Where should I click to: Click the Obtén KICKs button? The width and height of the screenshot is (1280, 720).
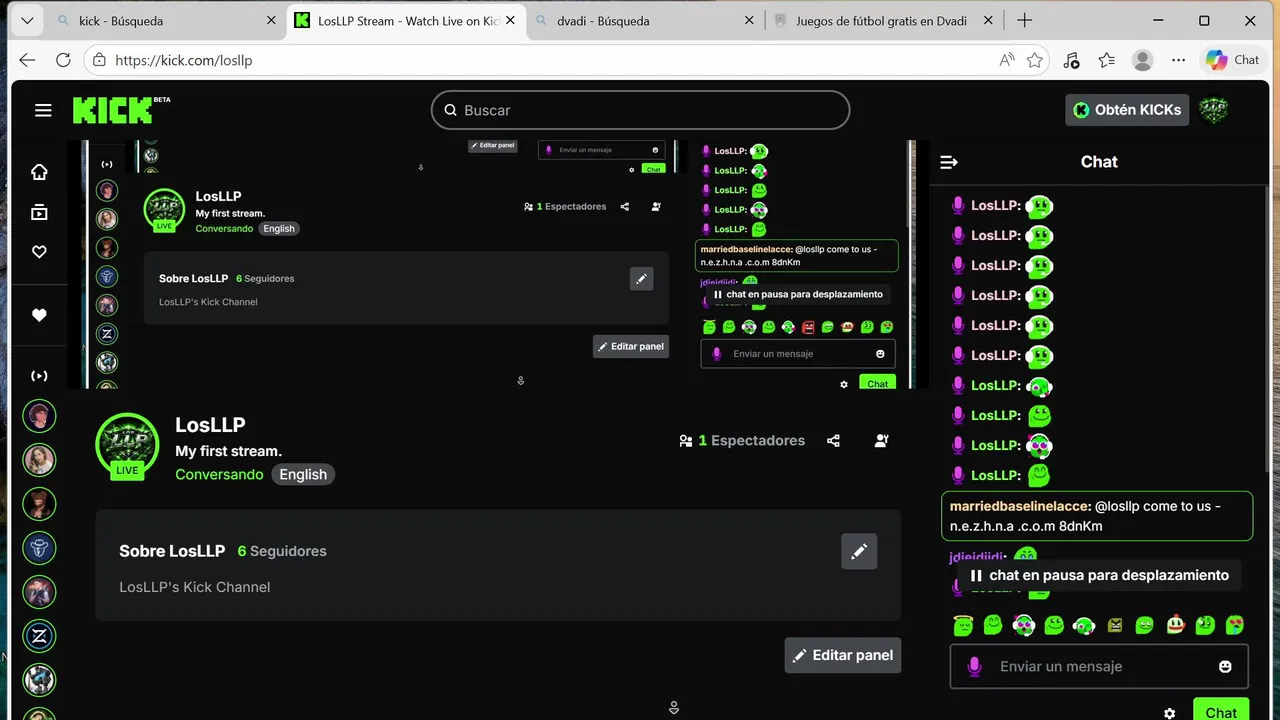coord(1127,110)
